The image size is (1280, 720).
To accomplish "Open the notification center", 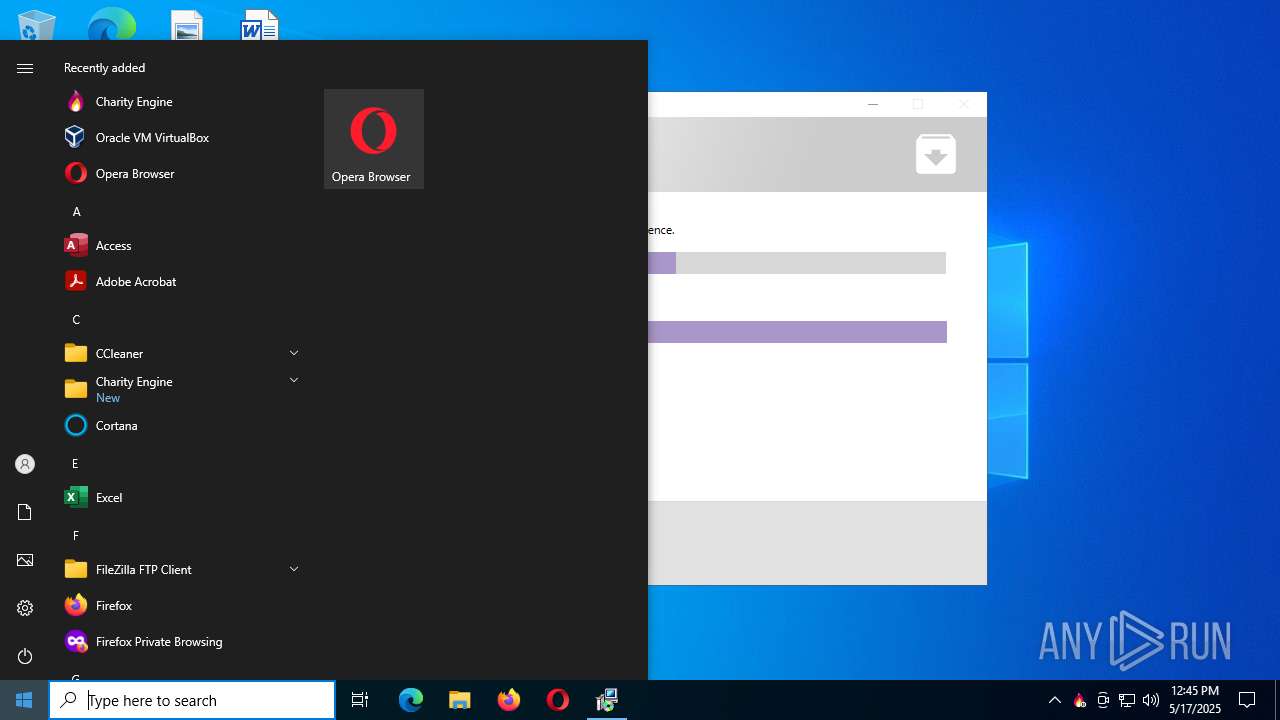I will 1247,700.
